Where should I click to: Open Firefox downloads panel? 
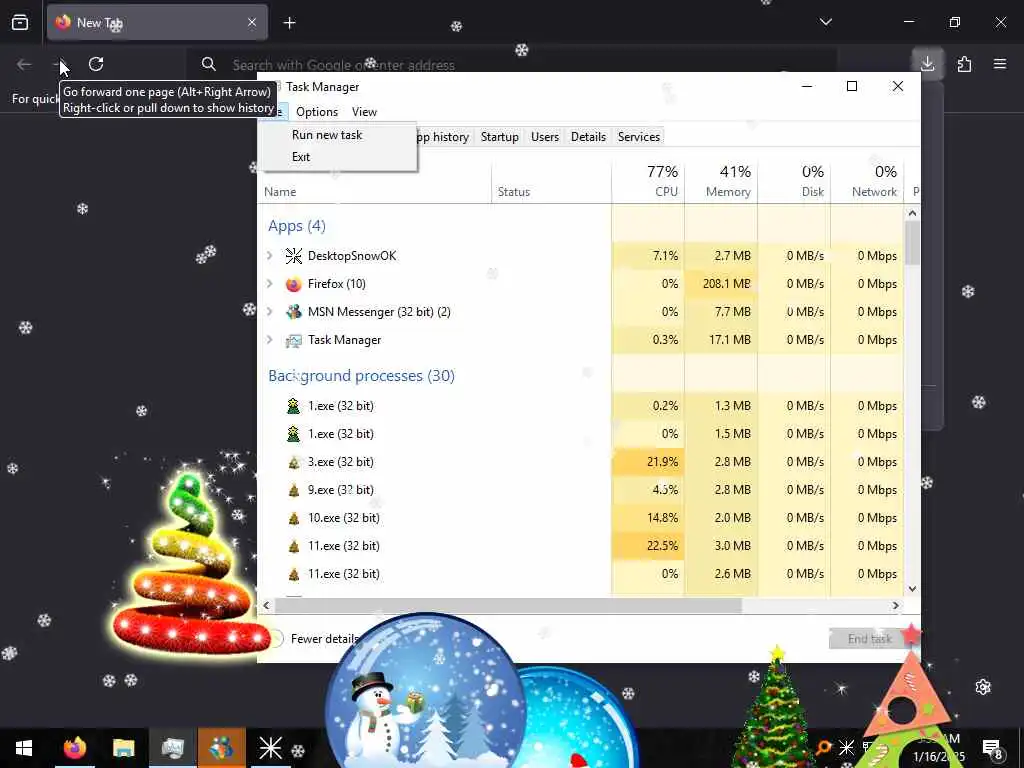tap(927, 64)
